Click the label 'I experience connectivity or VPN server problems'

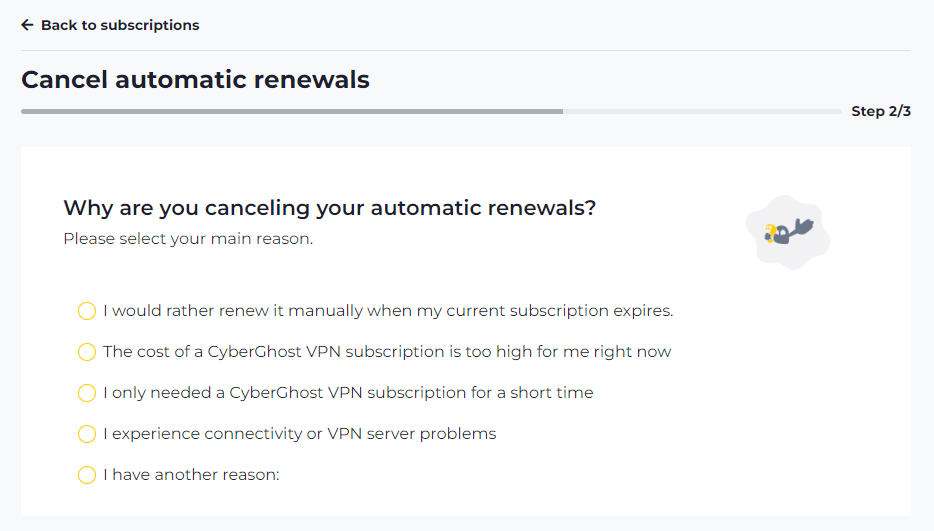click(x=300, y=434)
